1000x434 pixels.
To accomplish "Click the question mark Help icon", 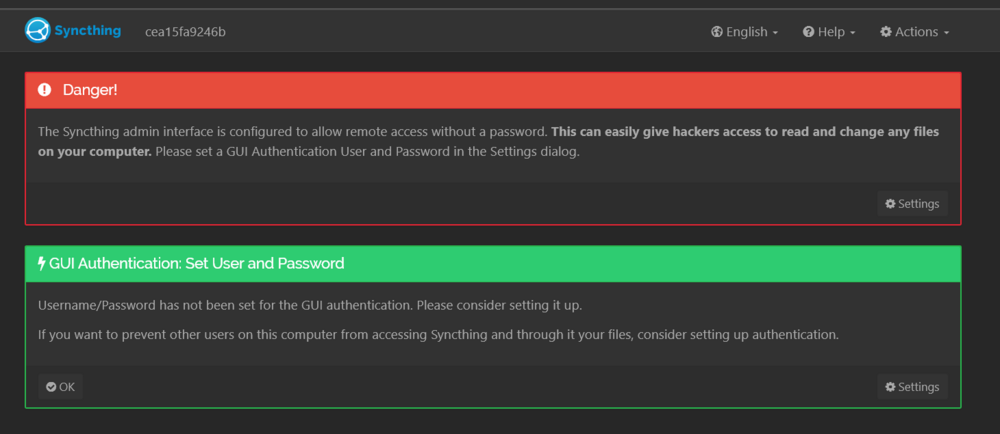I will click(809, 32).
